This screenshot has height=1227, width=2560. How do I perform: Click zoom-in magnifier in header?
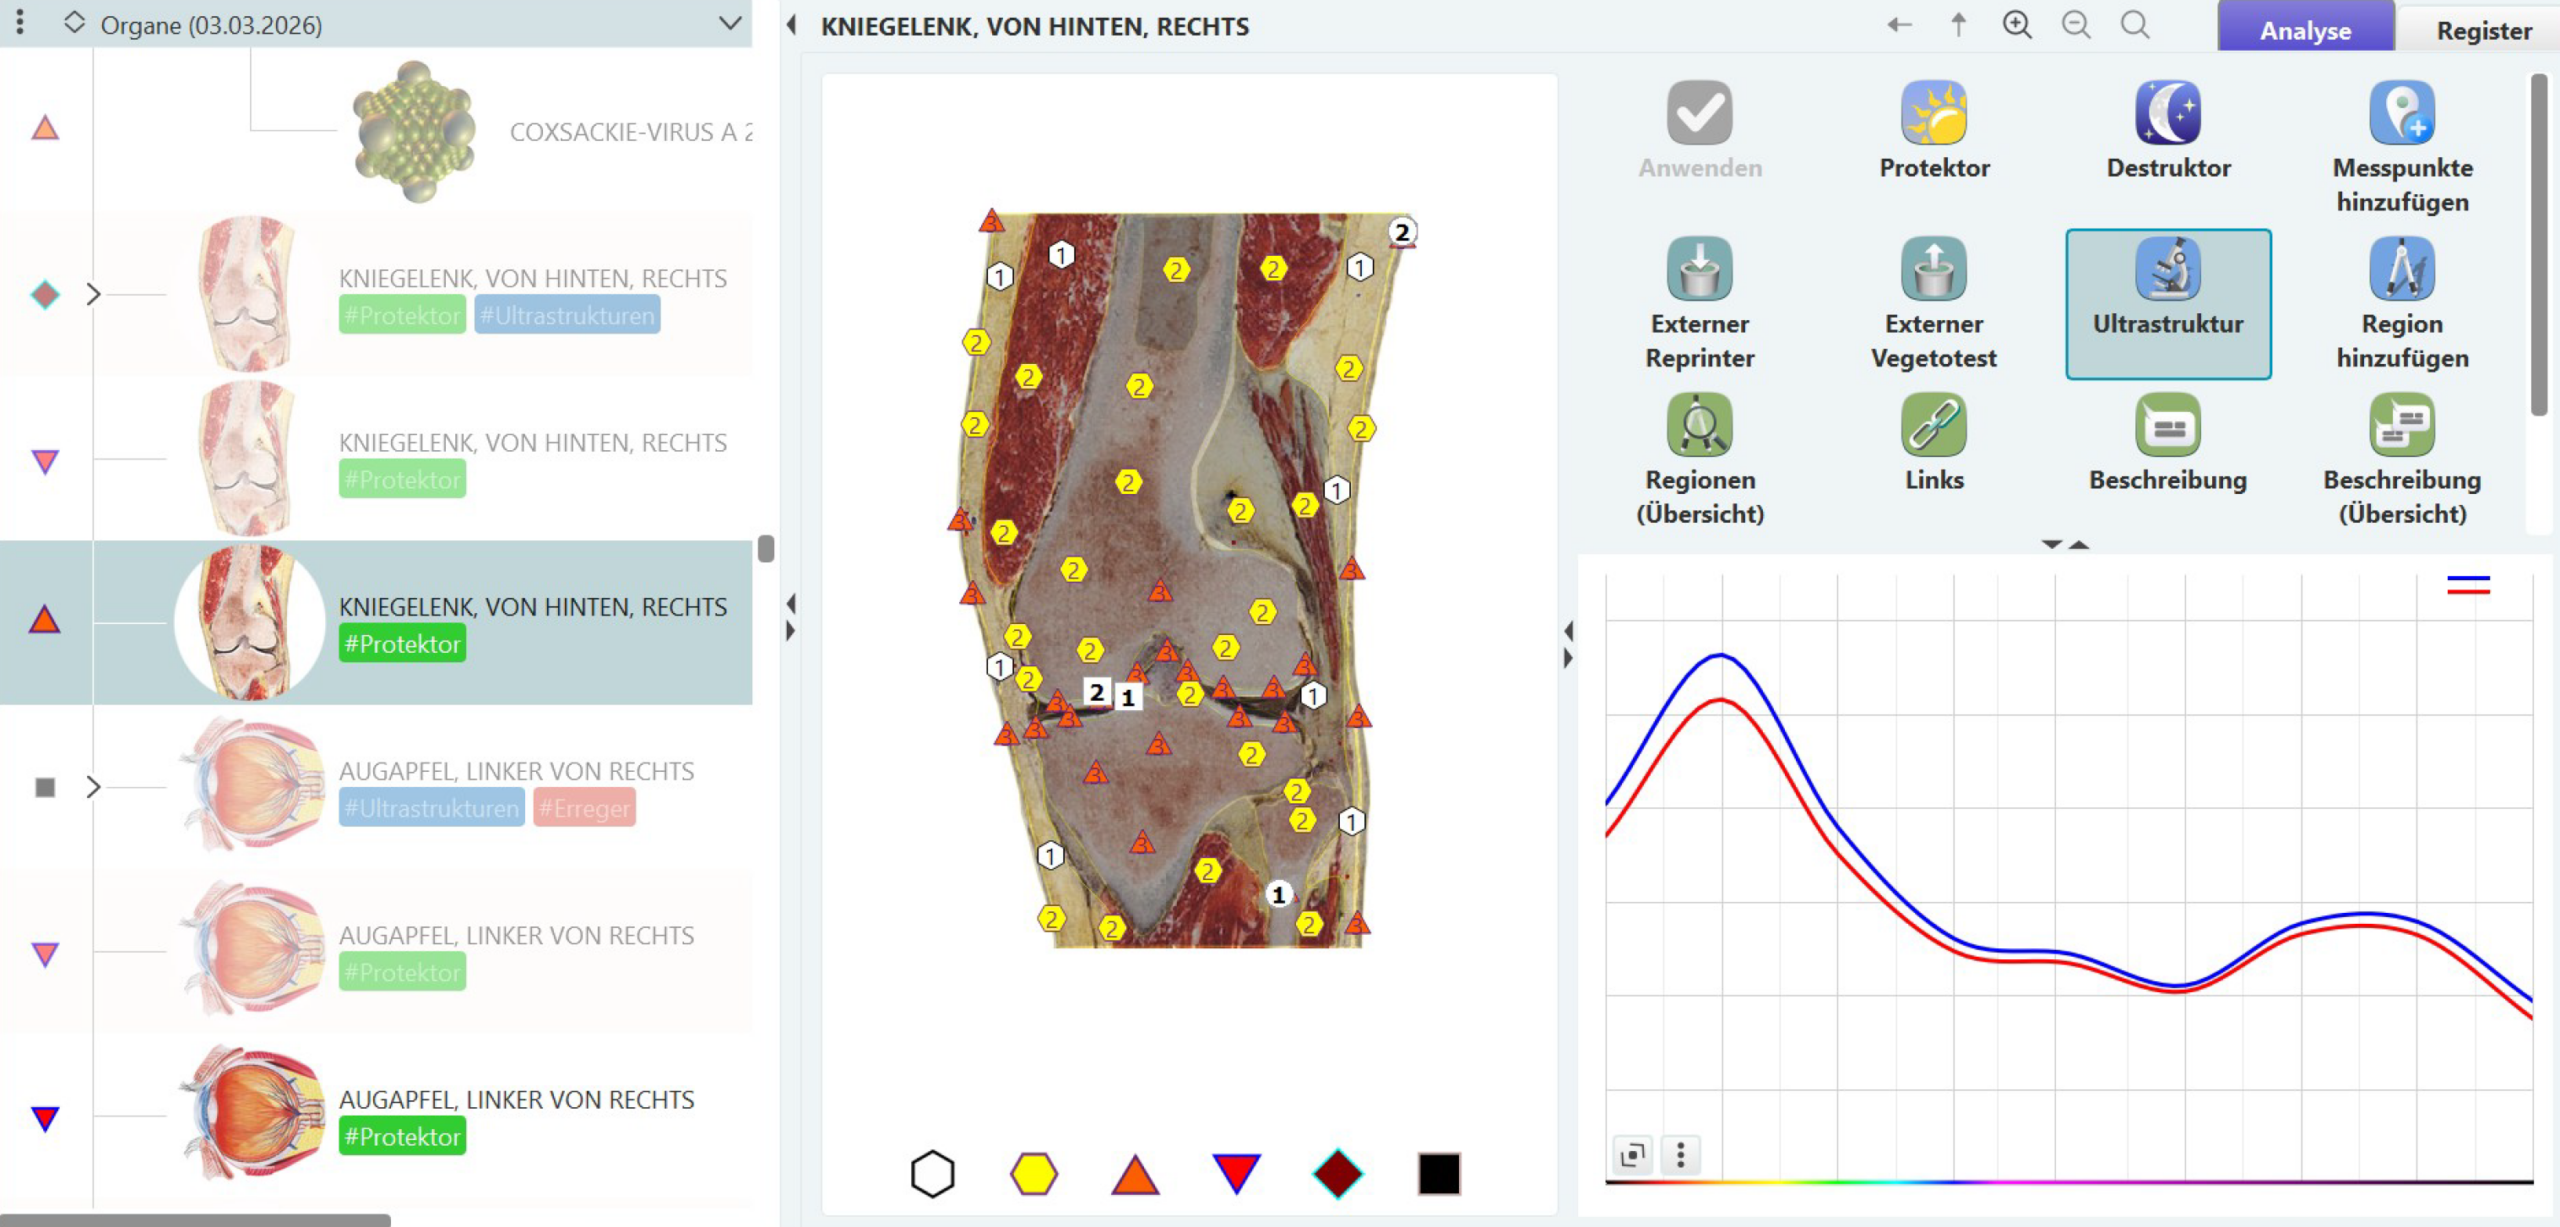click(2016, 25)
